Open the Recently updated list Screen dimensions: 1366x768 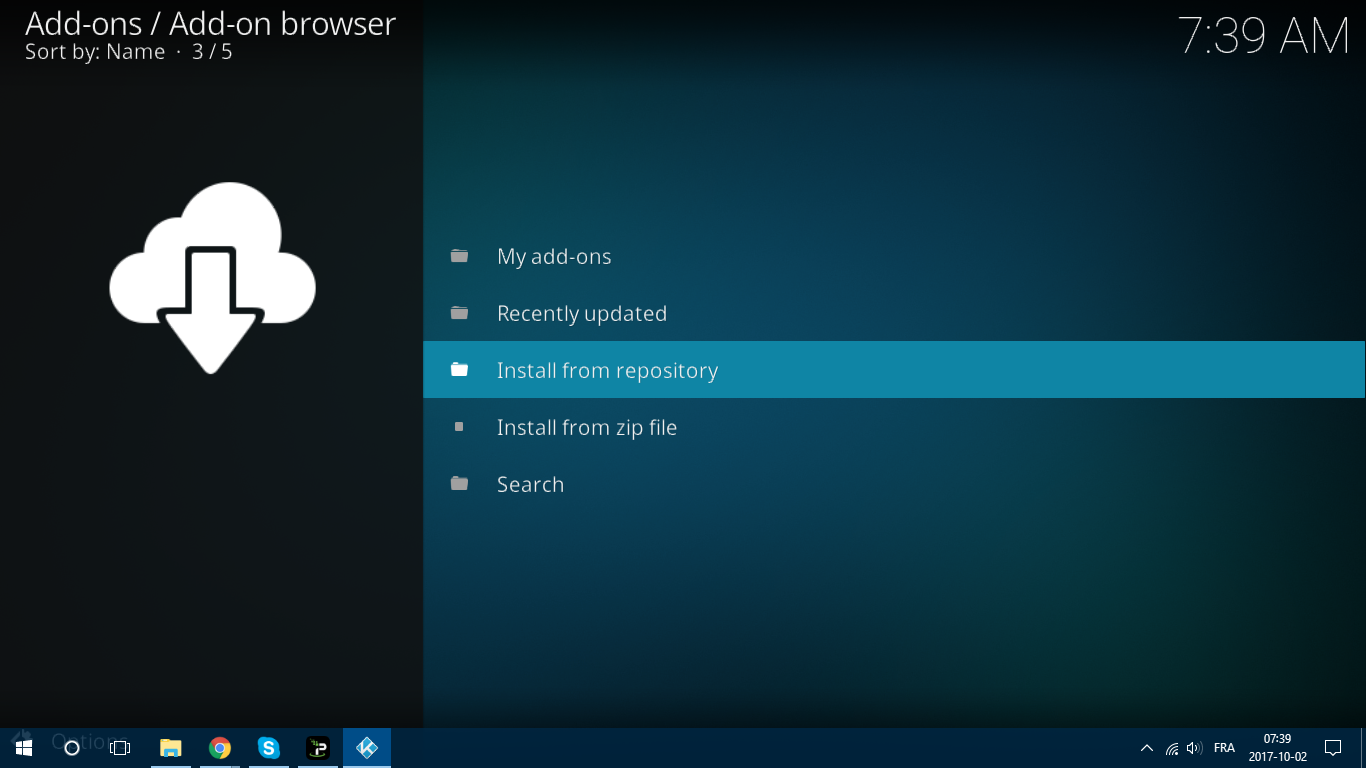click(582, 313)
